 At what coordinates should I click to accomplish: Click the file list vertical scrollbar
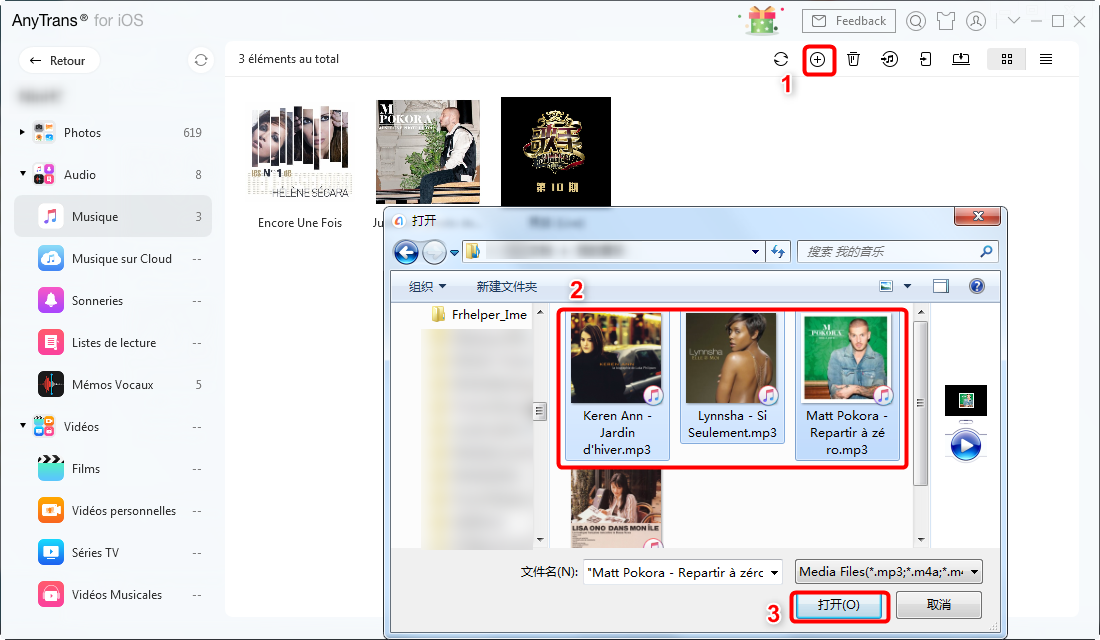click(x=921, y=404)
